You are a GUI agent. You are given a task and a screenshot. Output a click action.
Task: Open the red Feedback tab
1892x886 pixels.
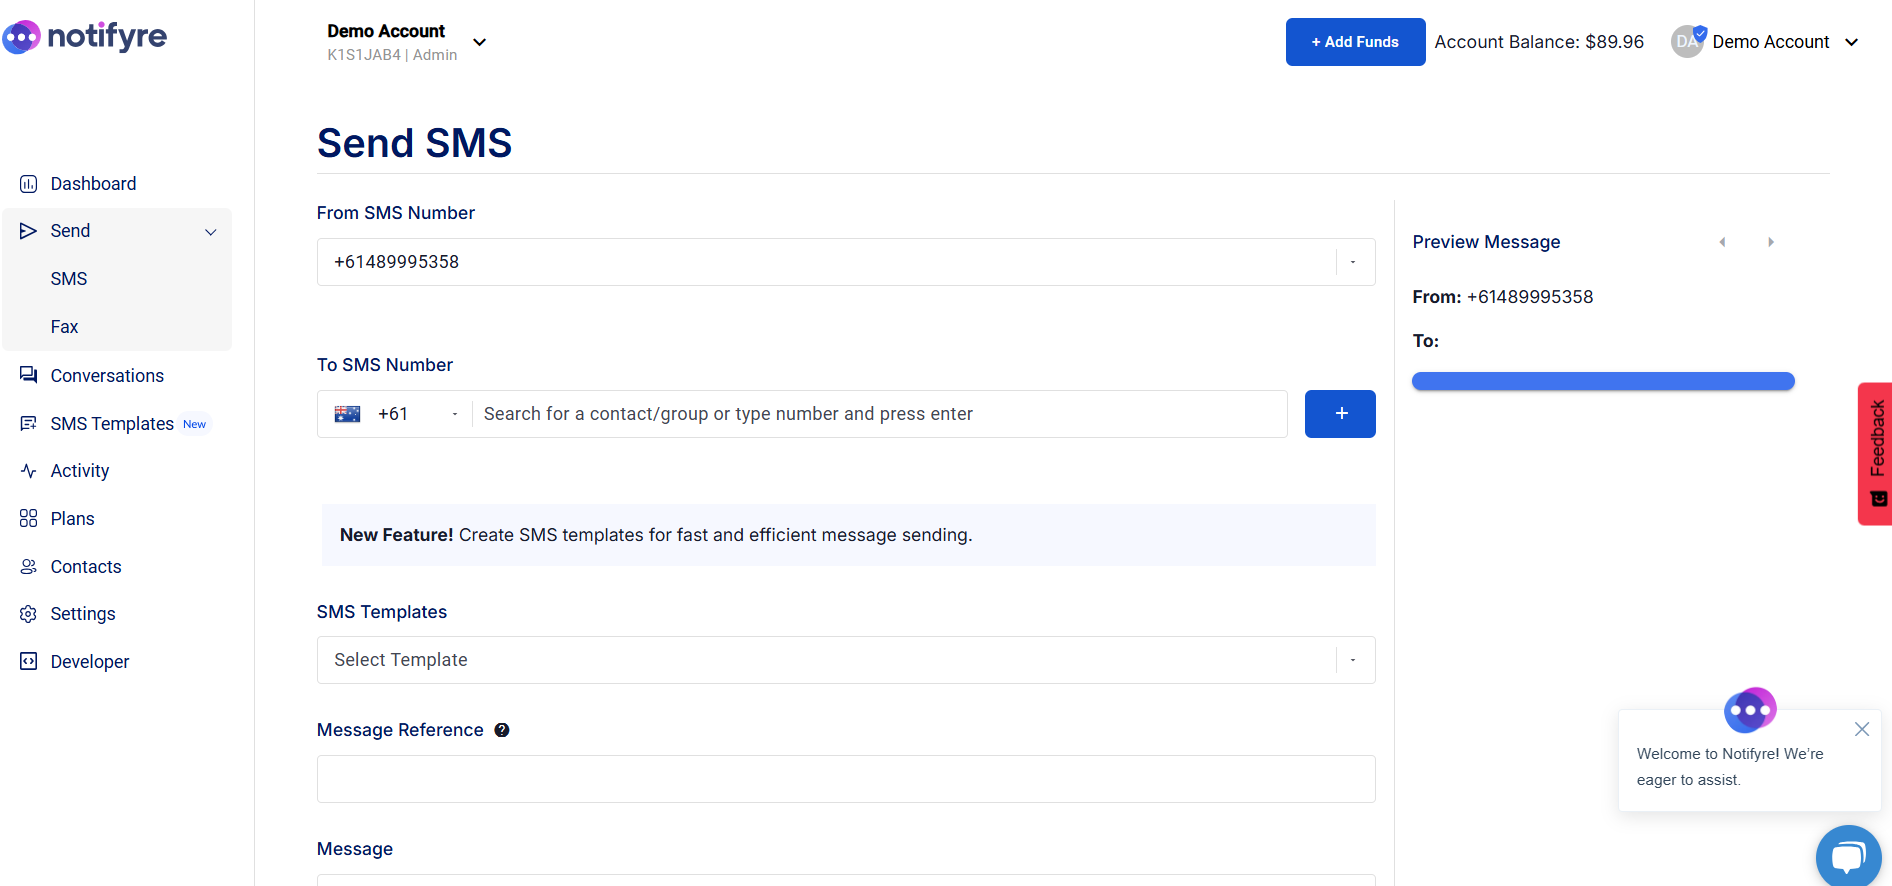click(1875, 454)
